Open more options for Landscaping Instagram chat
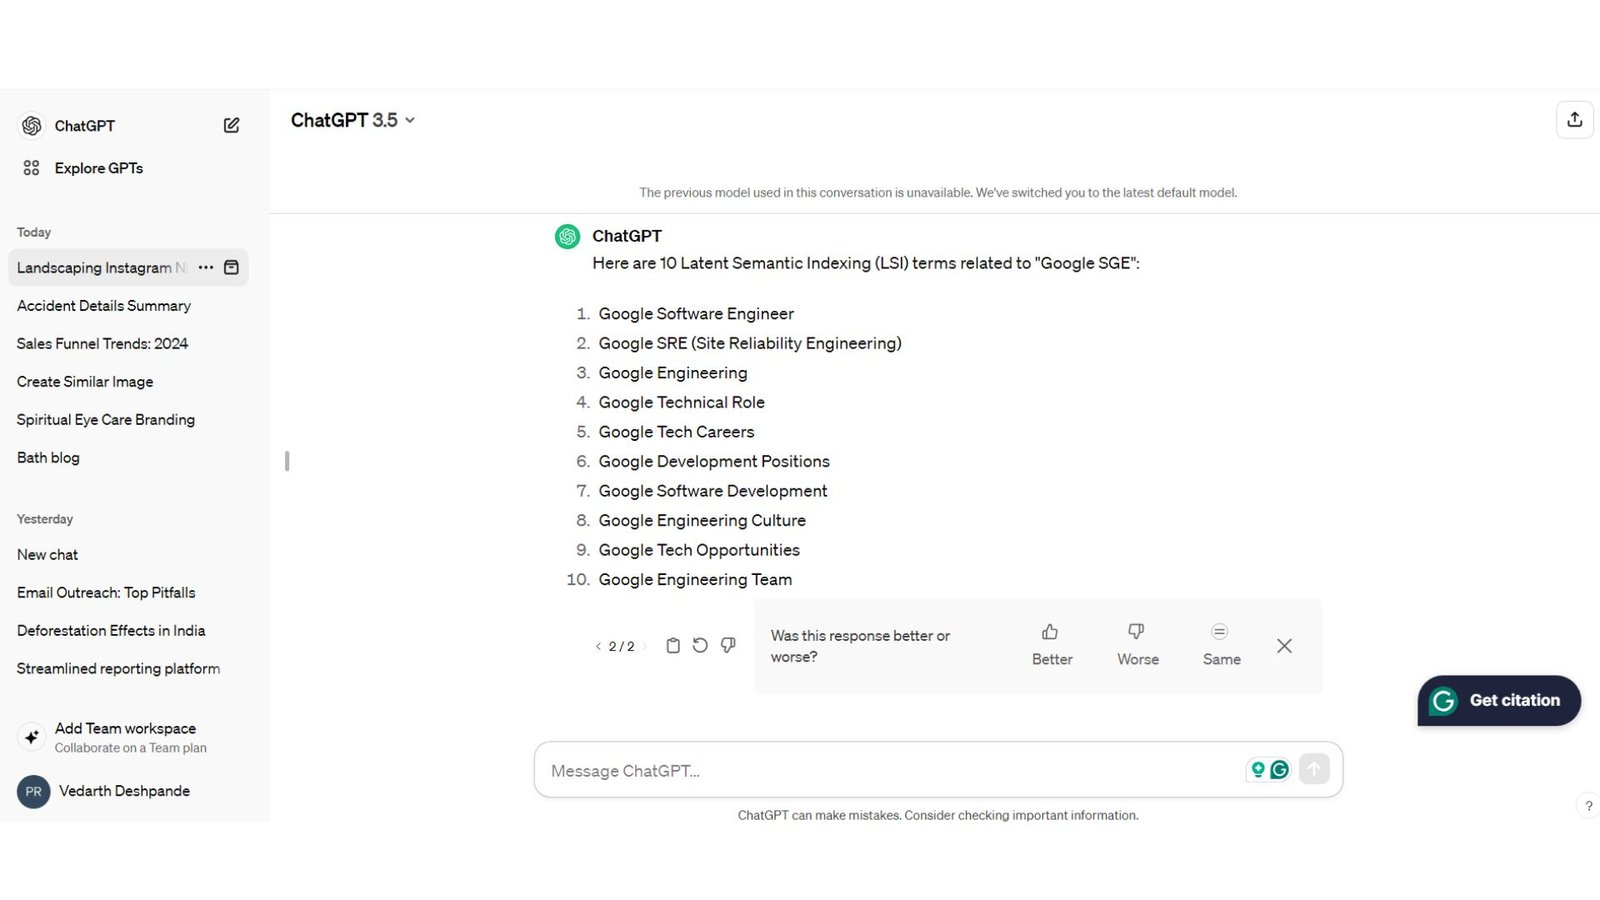Image resolution: width=1600 pixels, height=900 pixels. point(206,267)
